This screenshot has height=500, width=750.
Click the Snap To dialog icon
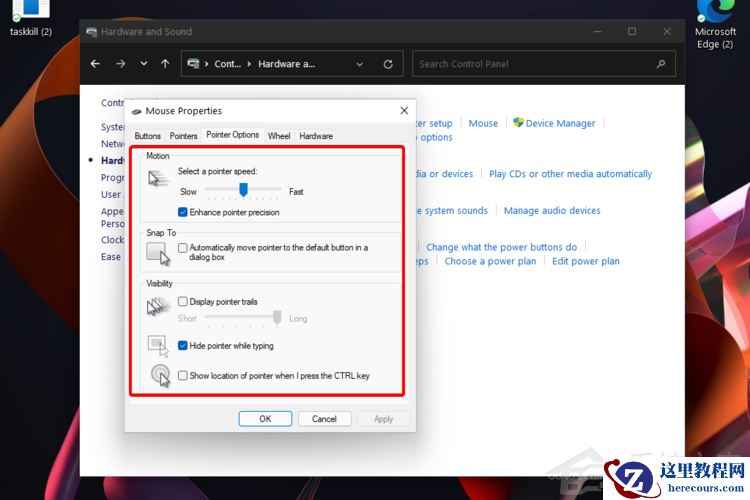point(158,254)
